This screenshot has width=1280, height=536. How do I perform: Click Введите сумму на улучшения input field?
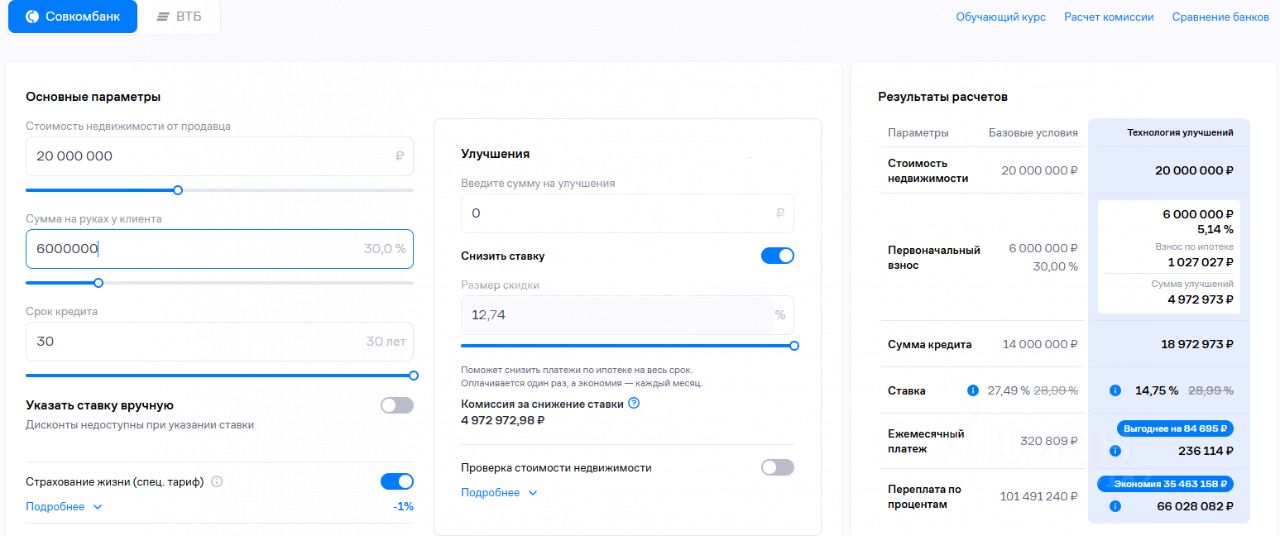627,213
